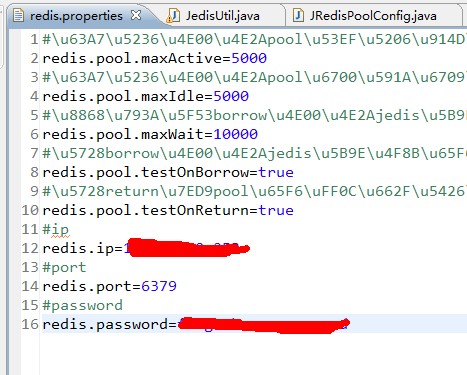The image size is (467, 375).
Task: Click the comment on line 9
Action: (254, 191)
